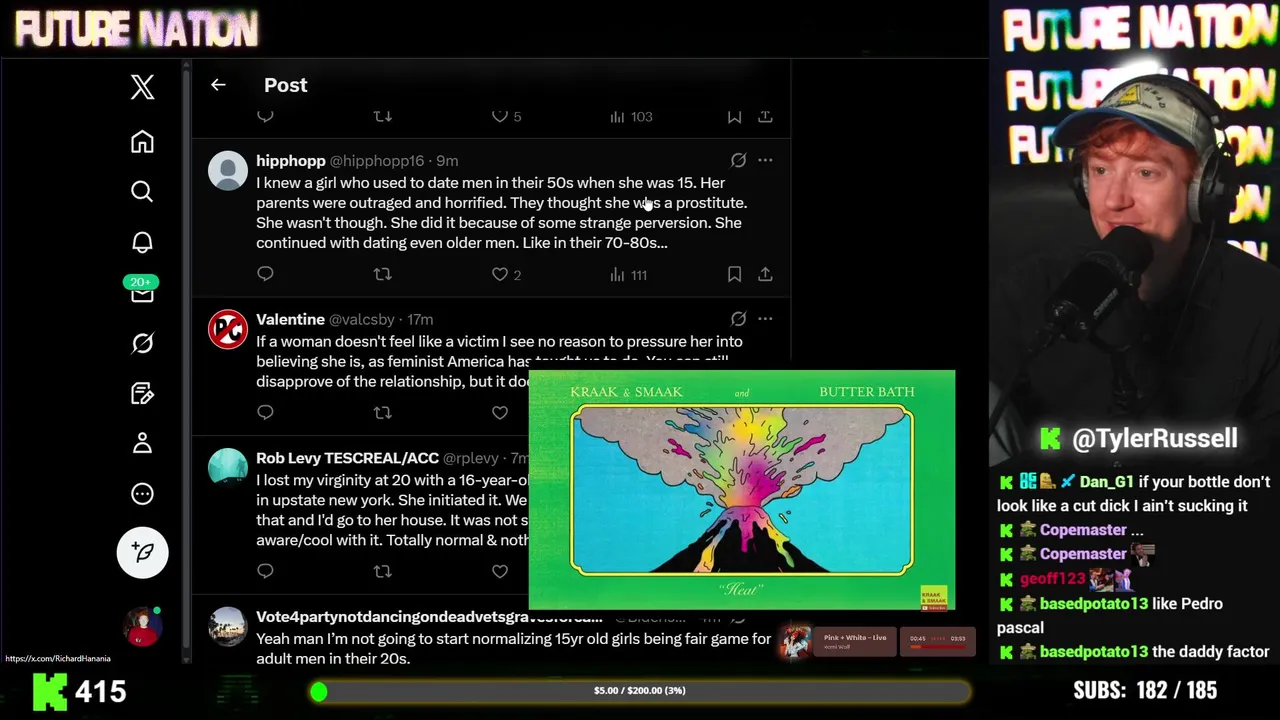
Task: Click geoff123 username in chat
Action: pos(1052,578)
